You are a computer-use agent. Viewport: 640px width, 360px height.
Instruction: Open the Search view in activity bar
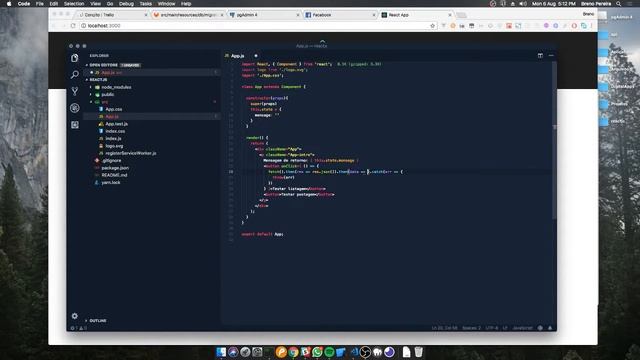tap(75, 75)
